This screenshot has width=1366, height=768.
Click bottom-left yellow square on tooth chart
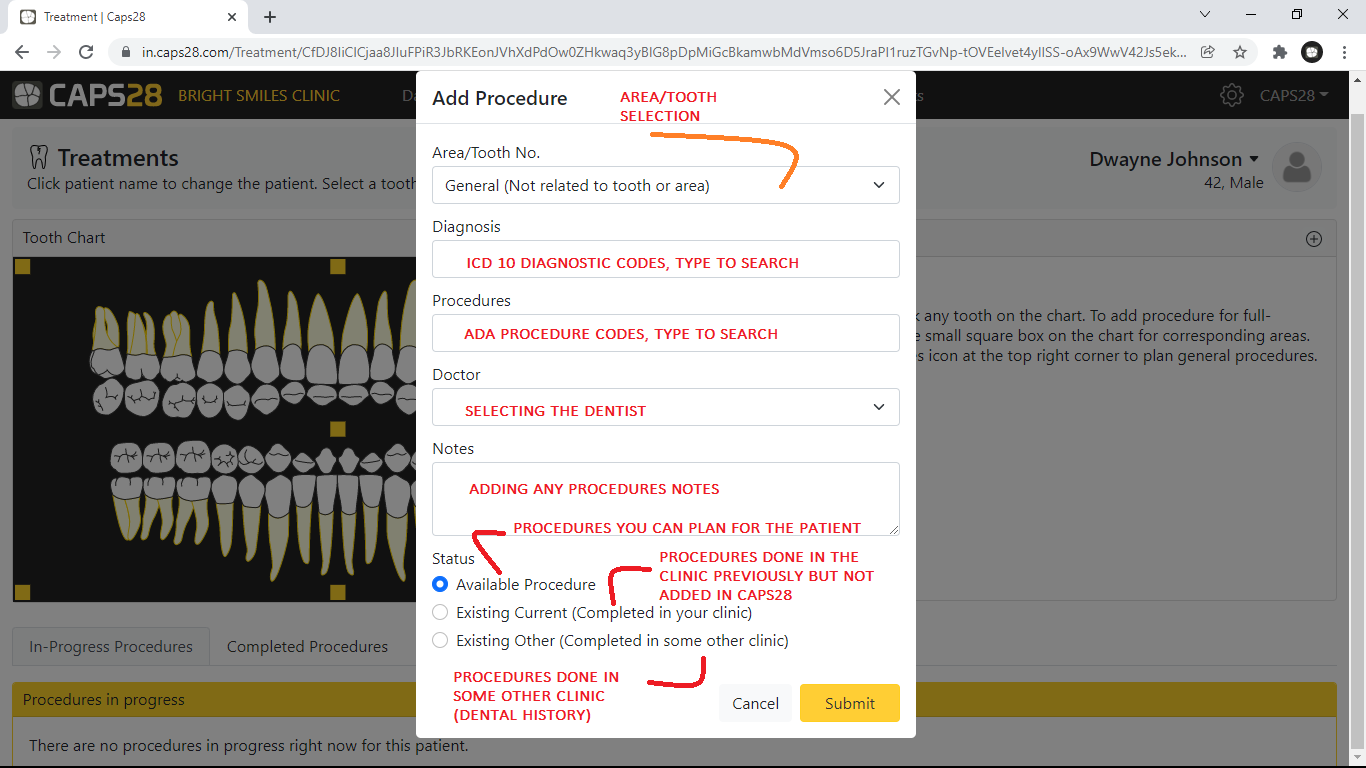coord(22,592)
